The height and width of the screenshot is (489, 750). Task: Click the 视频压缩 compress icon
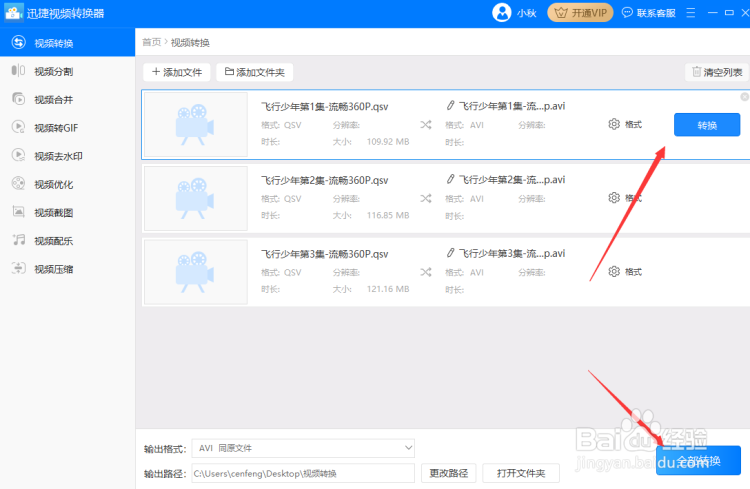click(18, 268)
